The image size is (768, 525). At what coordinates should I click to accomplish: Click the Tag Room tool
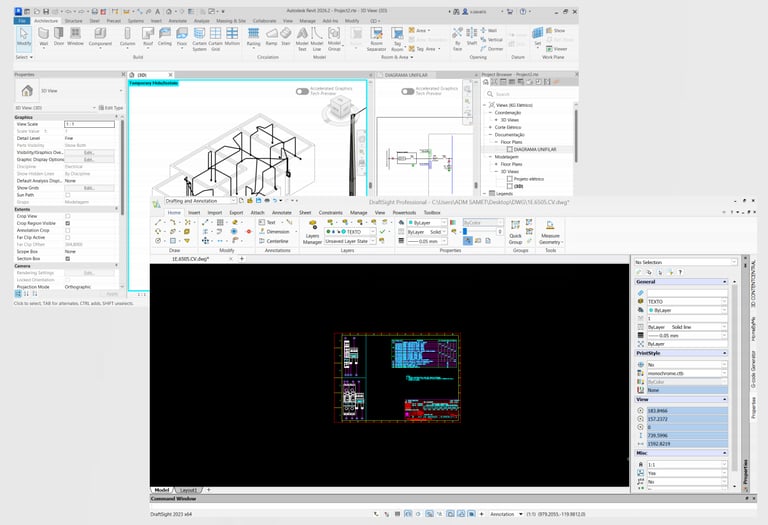click(397, 39)
